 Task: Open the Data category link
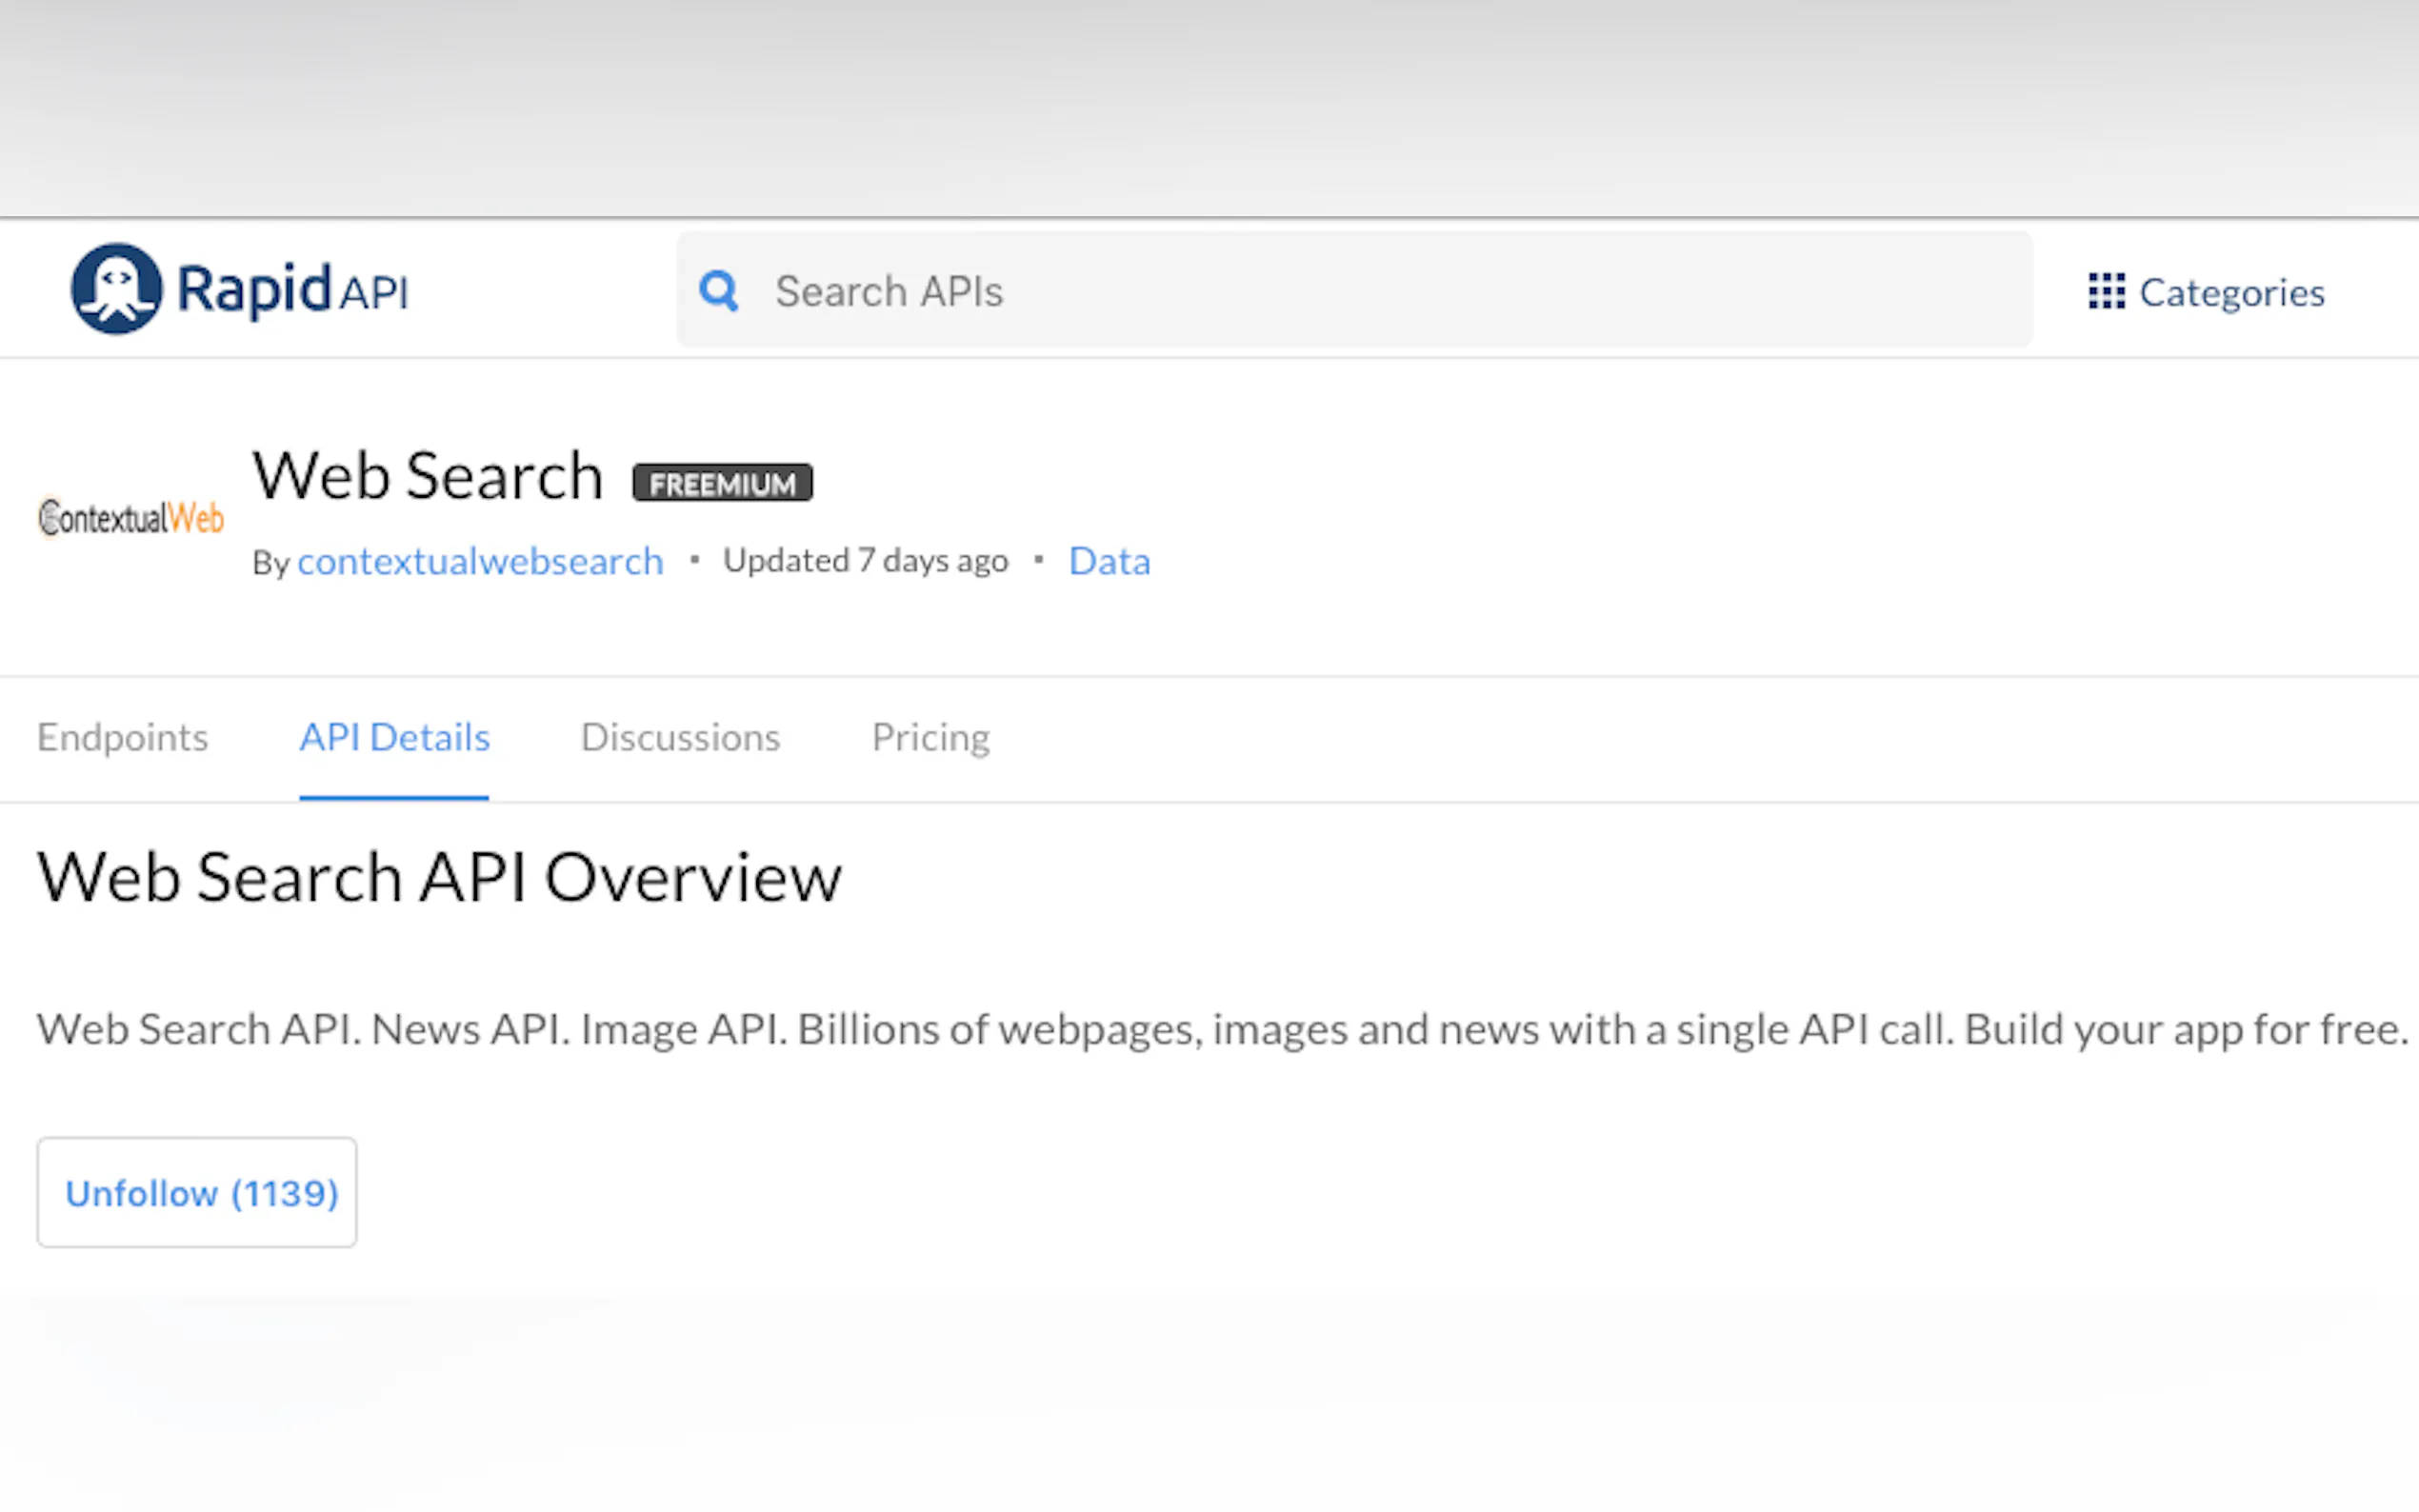pos(1109,561)
